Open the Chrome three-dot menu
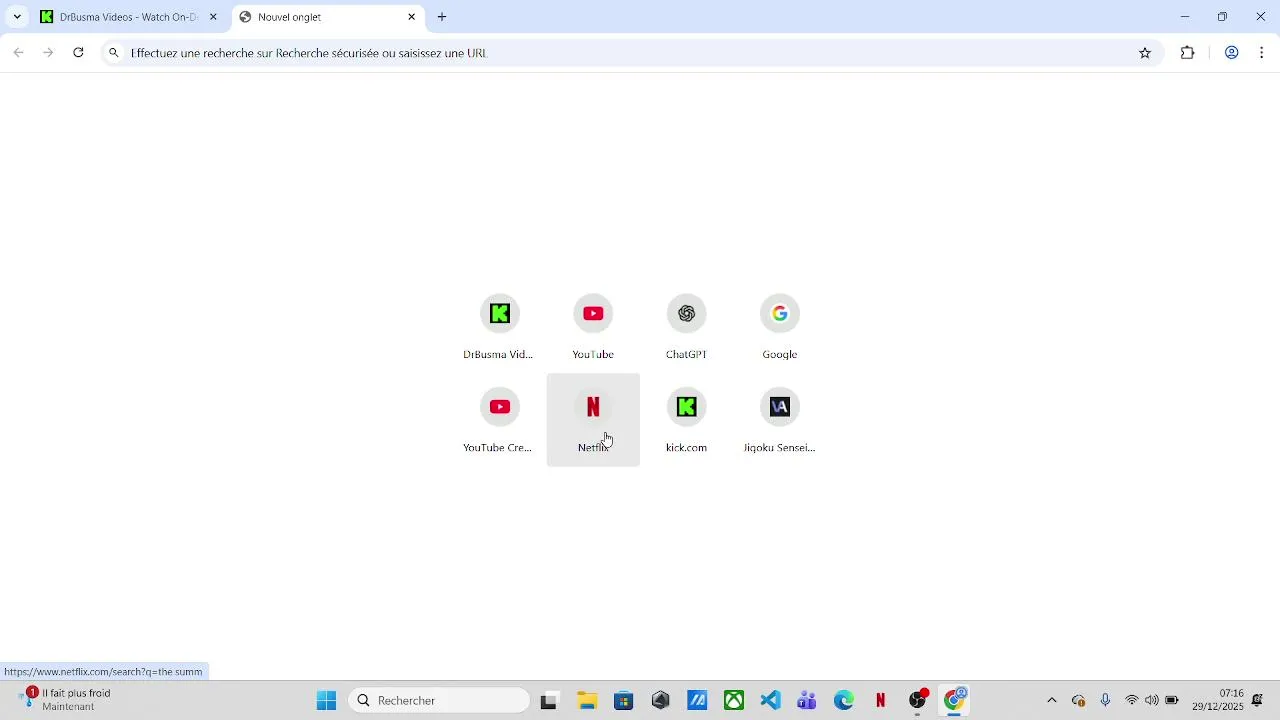Image resolution: width=1280 pixels, height=720 pixels. coord(1262,53)
